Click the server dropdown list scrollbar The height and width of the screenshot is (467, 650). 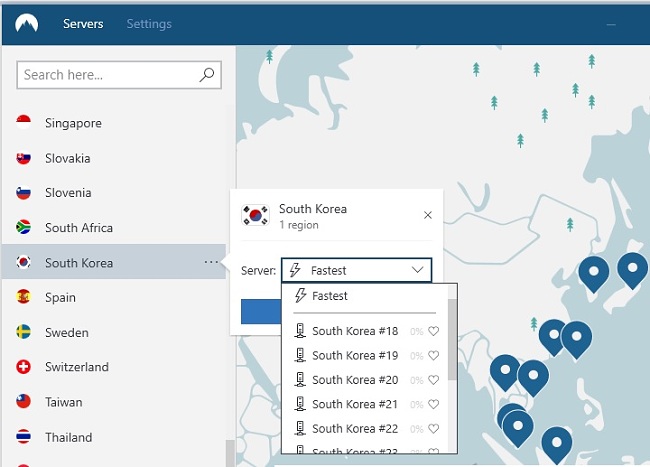pos(452,339)
